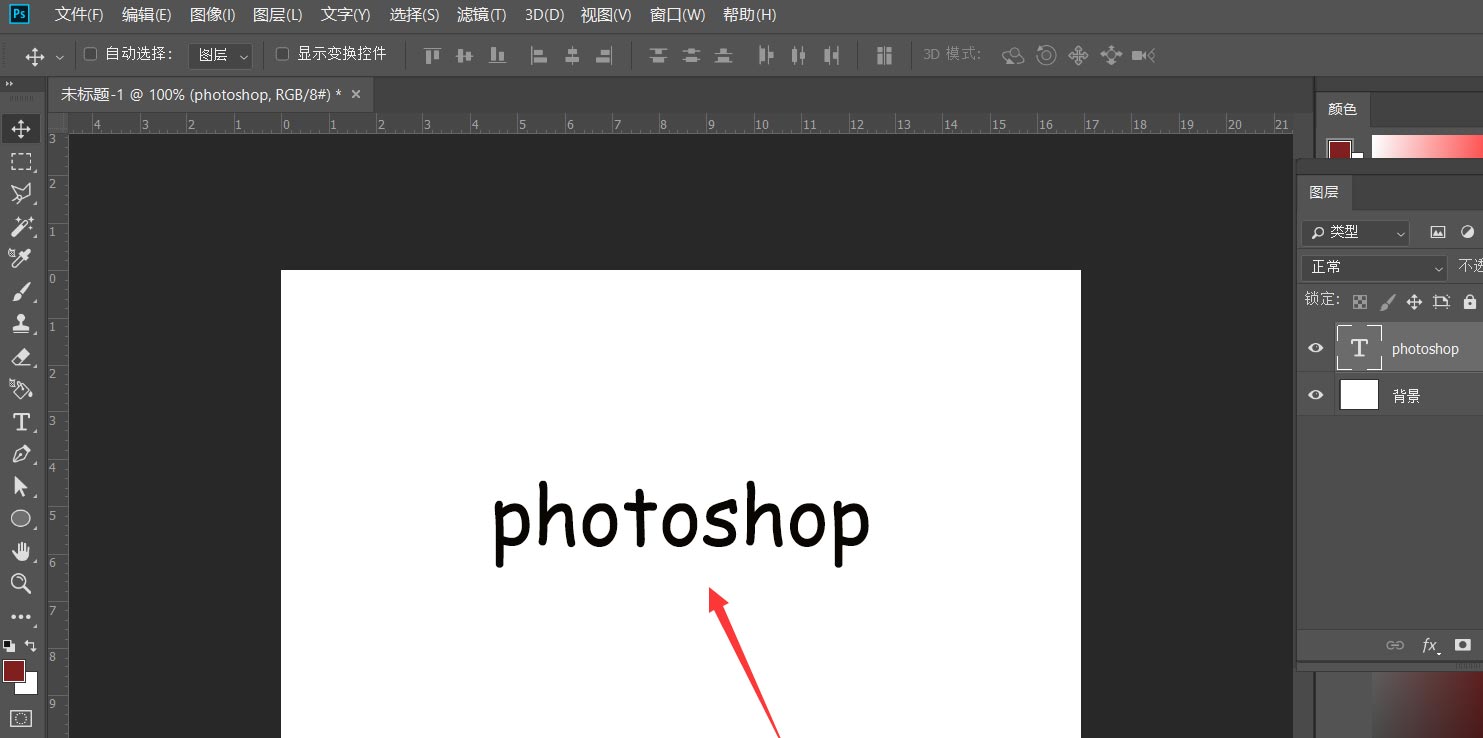The height and width of the screenshot is (738, 1483).
Task: Enable the 自动选择 checkbox
Action: click(x=90, y=54)
